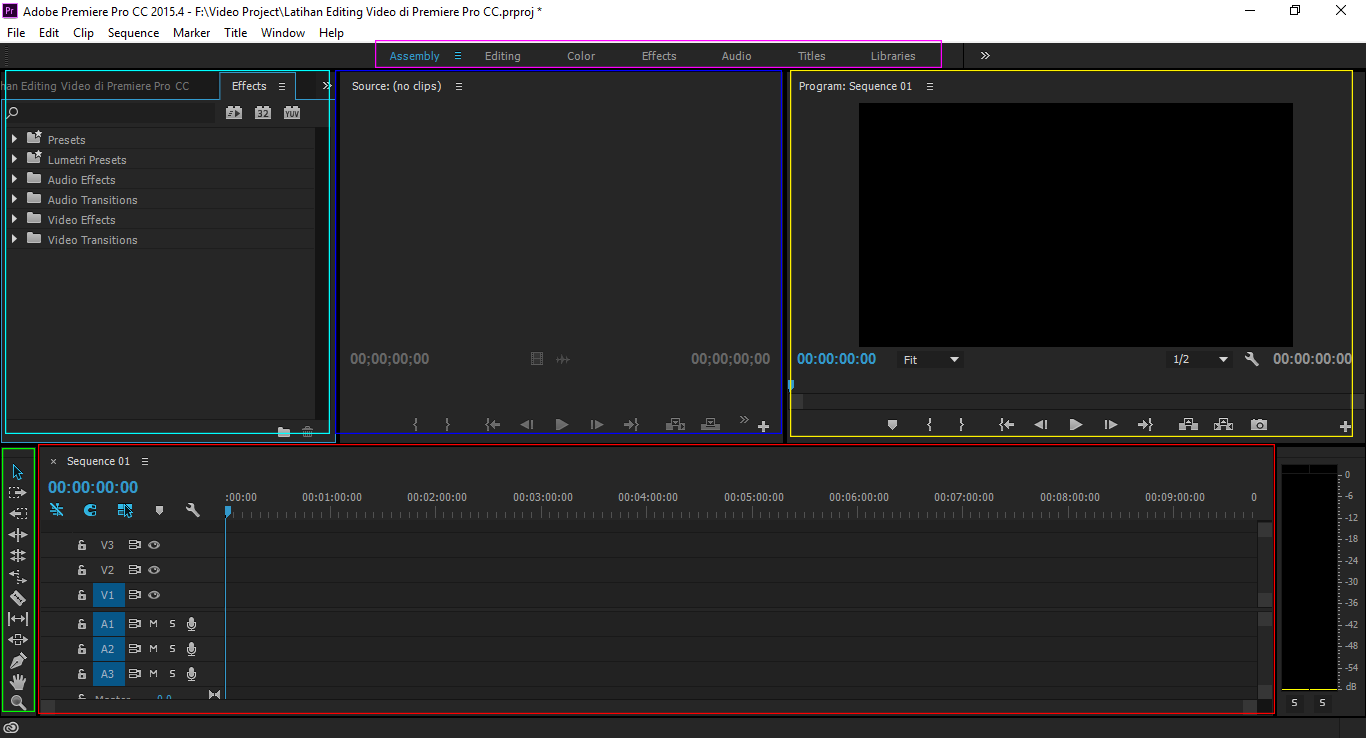Open Timeline Display Settings wrench
This screenshot has height=738, width=1366.
tap(193, 510)
